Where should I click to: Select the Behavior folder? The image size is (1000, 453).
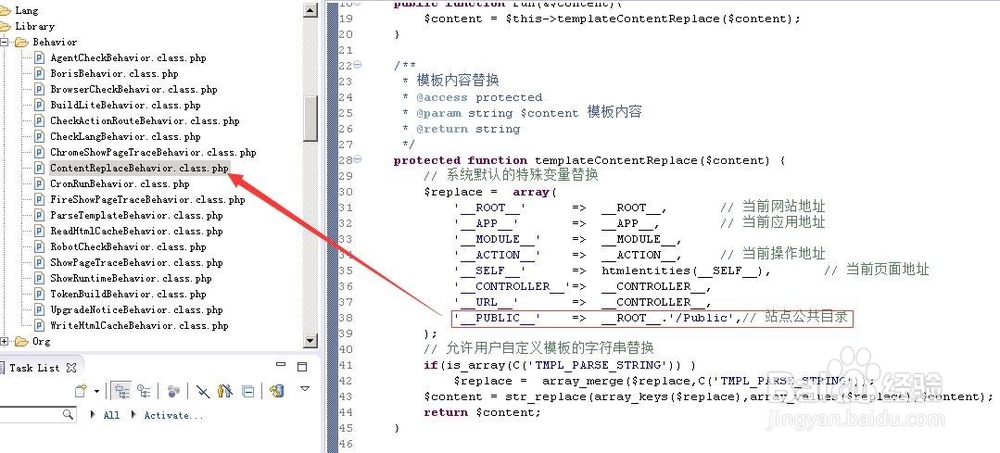point(55,42)
